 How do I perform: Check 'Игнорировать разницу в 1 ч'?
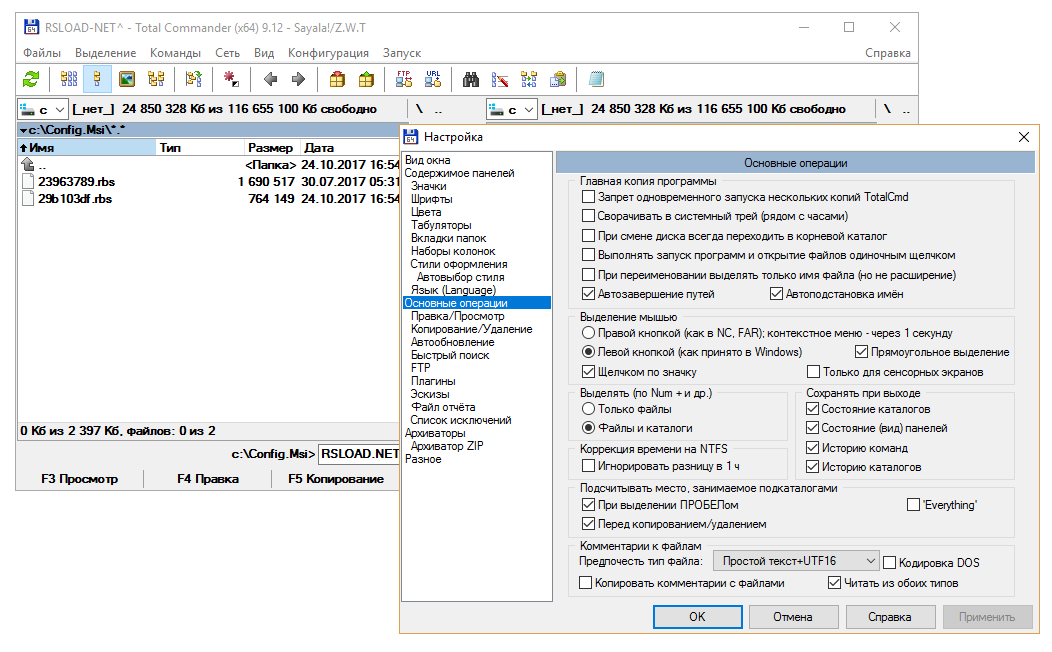tap(588, 466)
